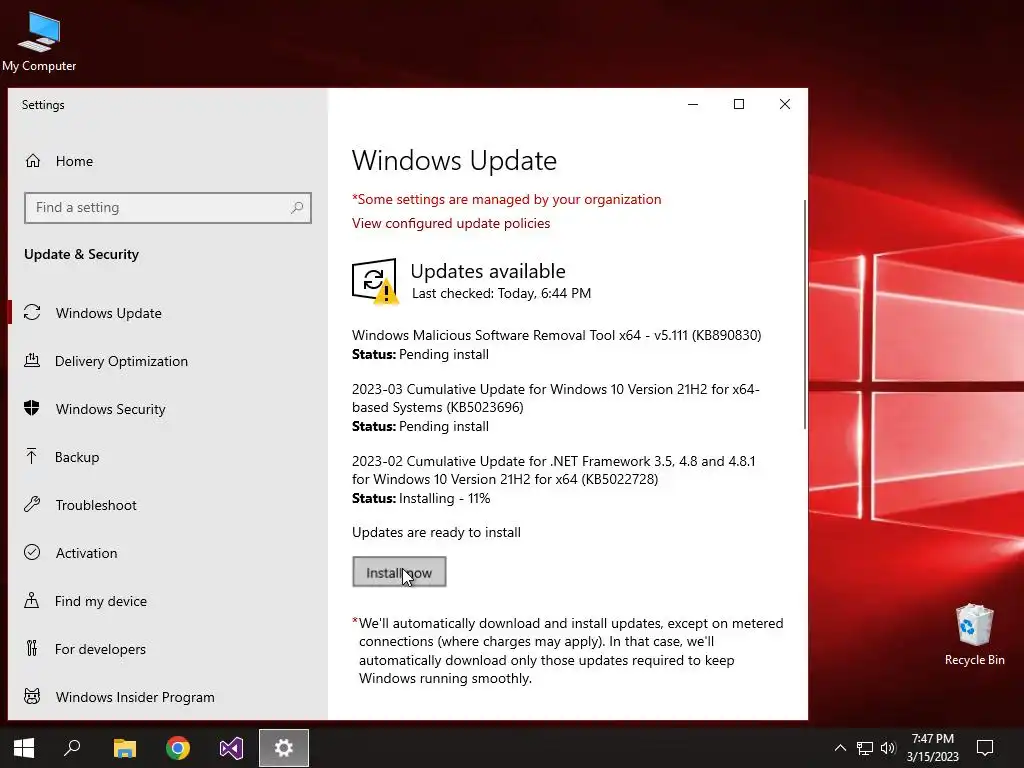Click Some settings are managed by your organization
Image resolution: width=1024 pixels, height=768 pixels.
pos(507,199)
